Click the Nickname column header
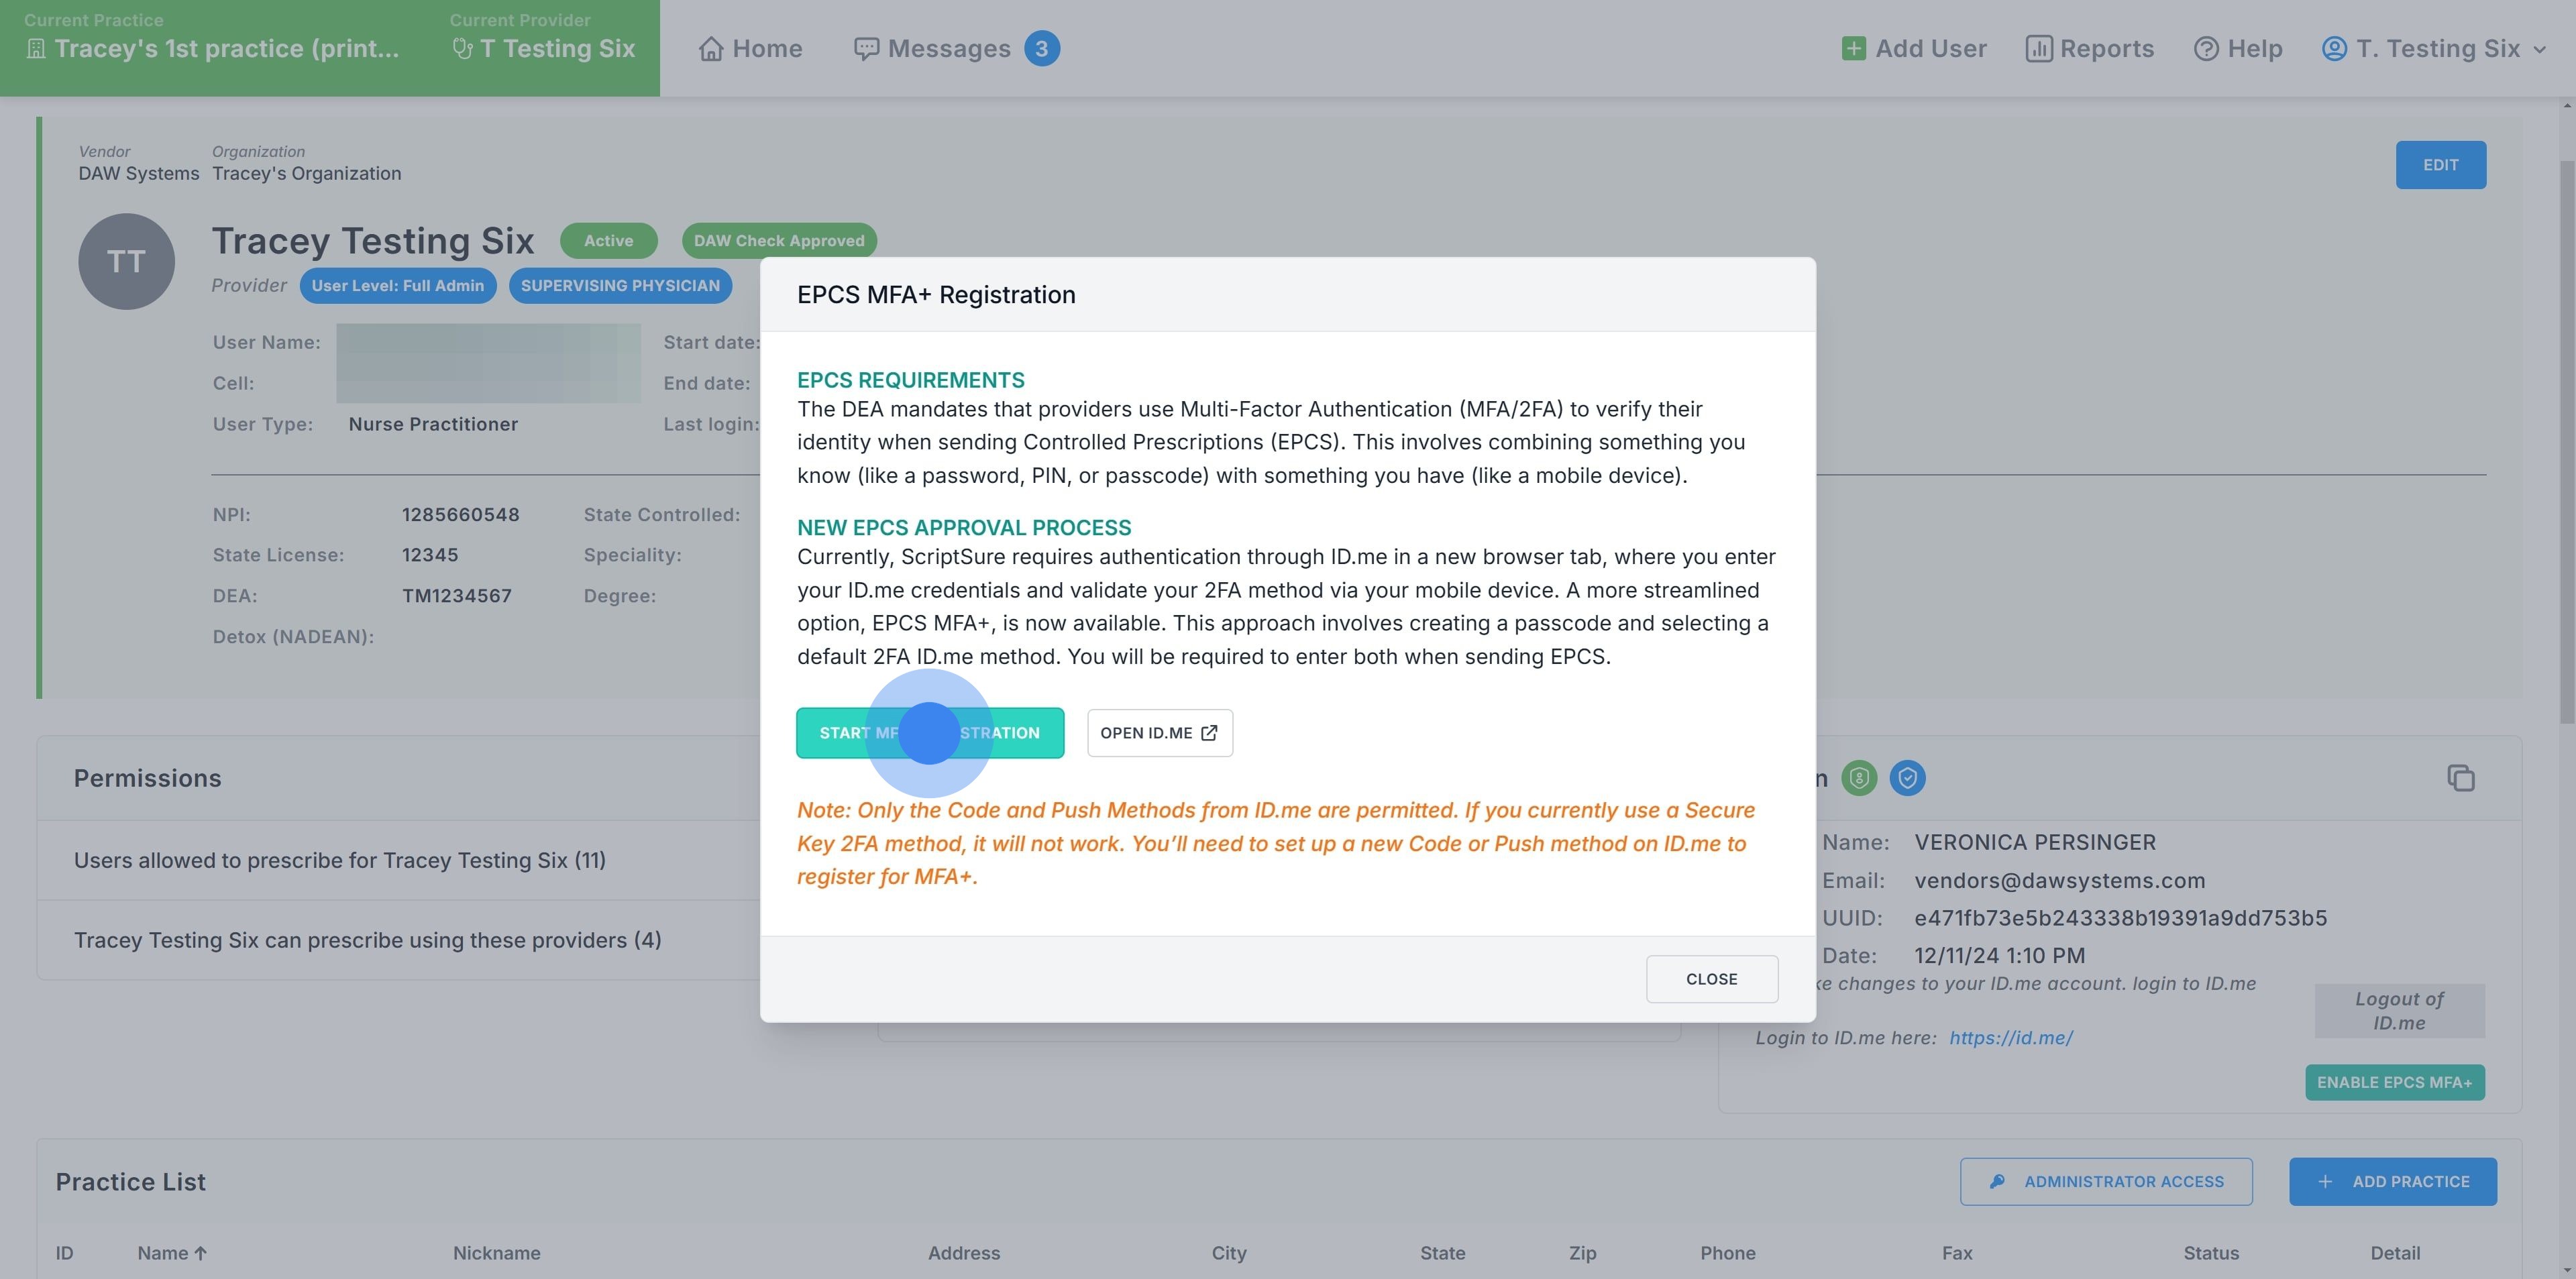The height and width of the screenshot is (1279, 2576). tap(496, 1253)
